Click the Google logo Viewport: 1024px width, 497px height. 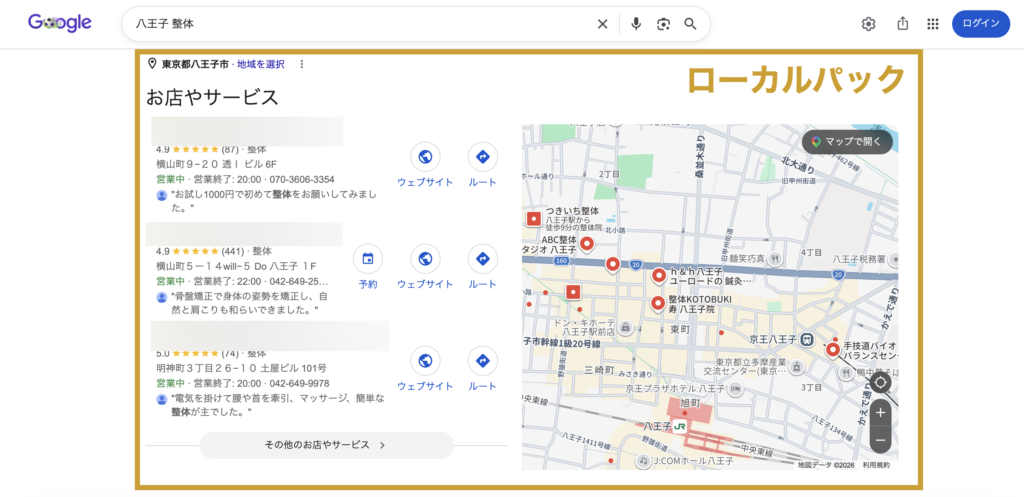tap(59, 24)
